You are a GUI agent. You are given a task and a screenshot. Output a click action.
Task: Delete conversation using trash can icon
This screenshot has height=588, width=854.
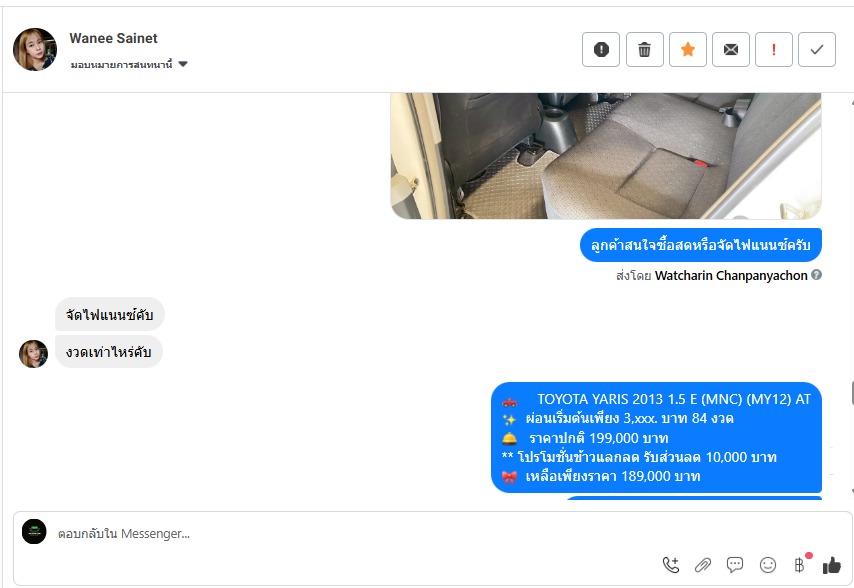pyautogui.click(x=644, y=50)
